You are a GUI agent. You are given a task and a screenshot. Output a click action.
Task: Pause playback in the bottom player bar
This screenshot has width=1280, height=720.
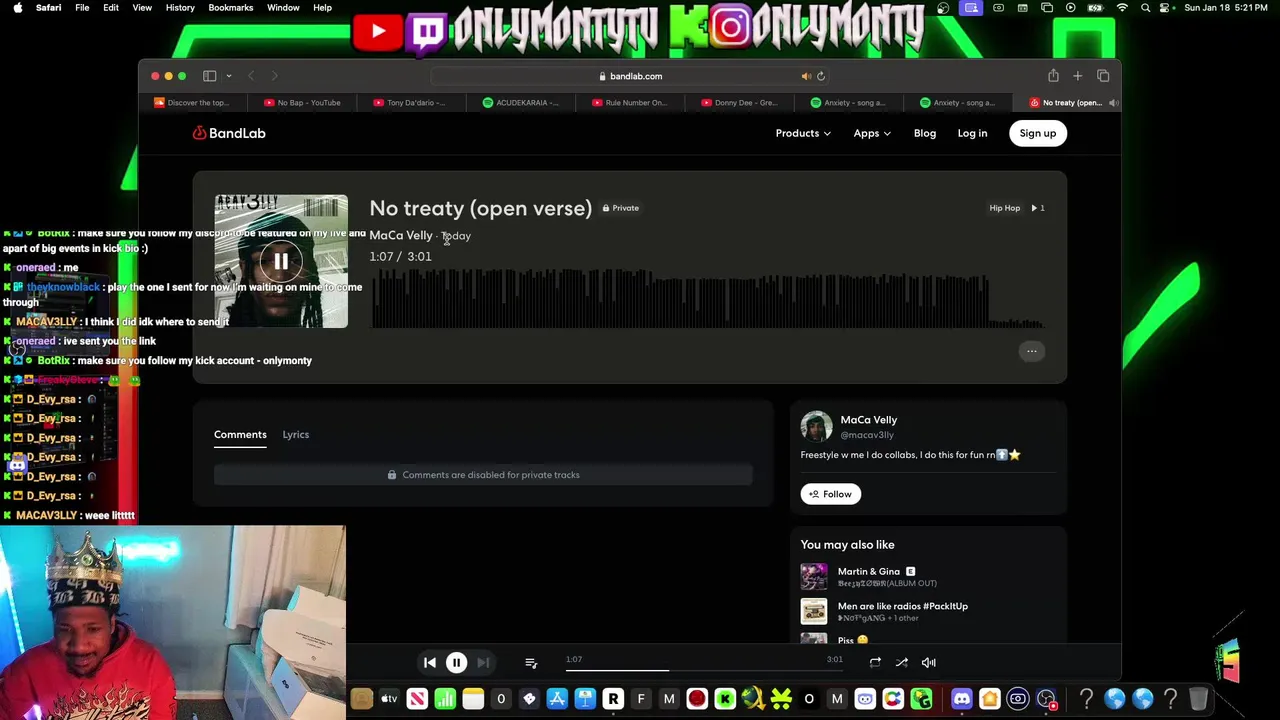pyautogui.click(x=456, y=662)
